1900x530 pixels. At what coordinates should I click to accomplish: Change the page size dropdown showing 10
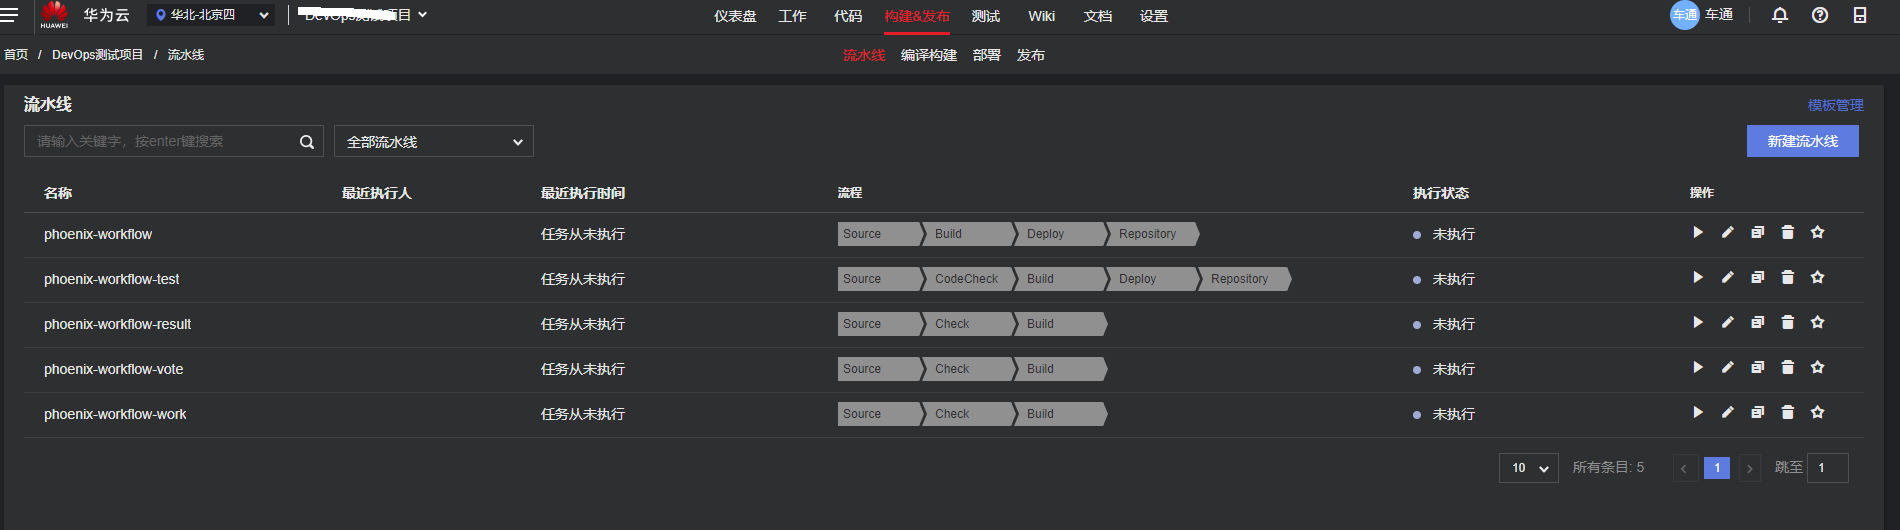click(x=1529, y=468)
